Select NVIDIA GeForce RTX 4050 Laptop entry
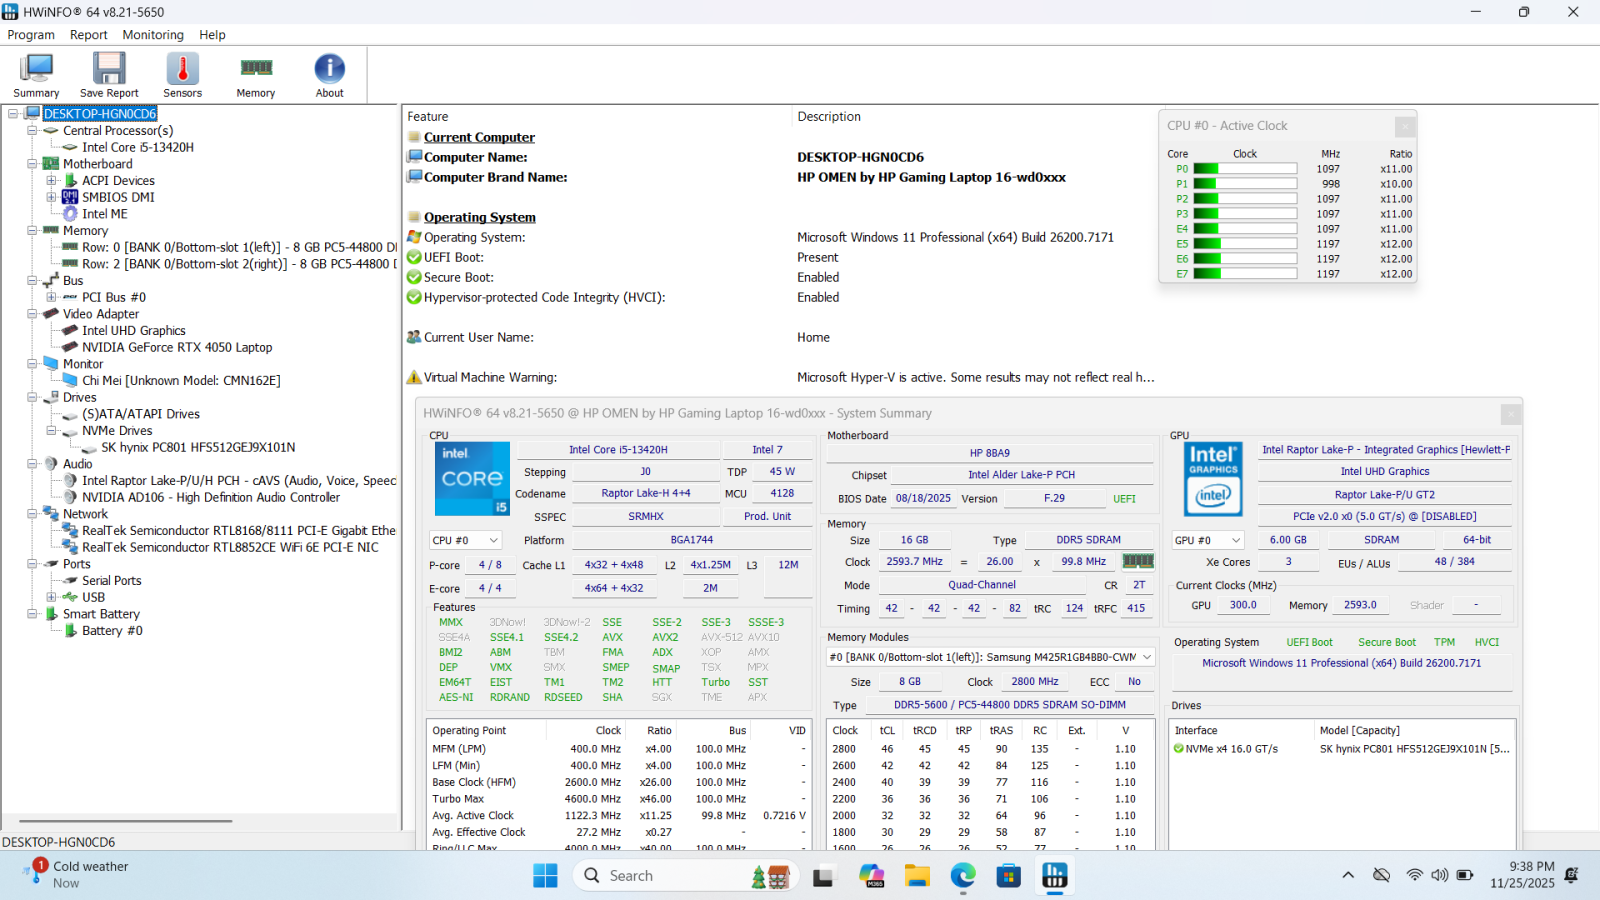This screenshot has width=1600, height=900. click(x=177, y=347)
